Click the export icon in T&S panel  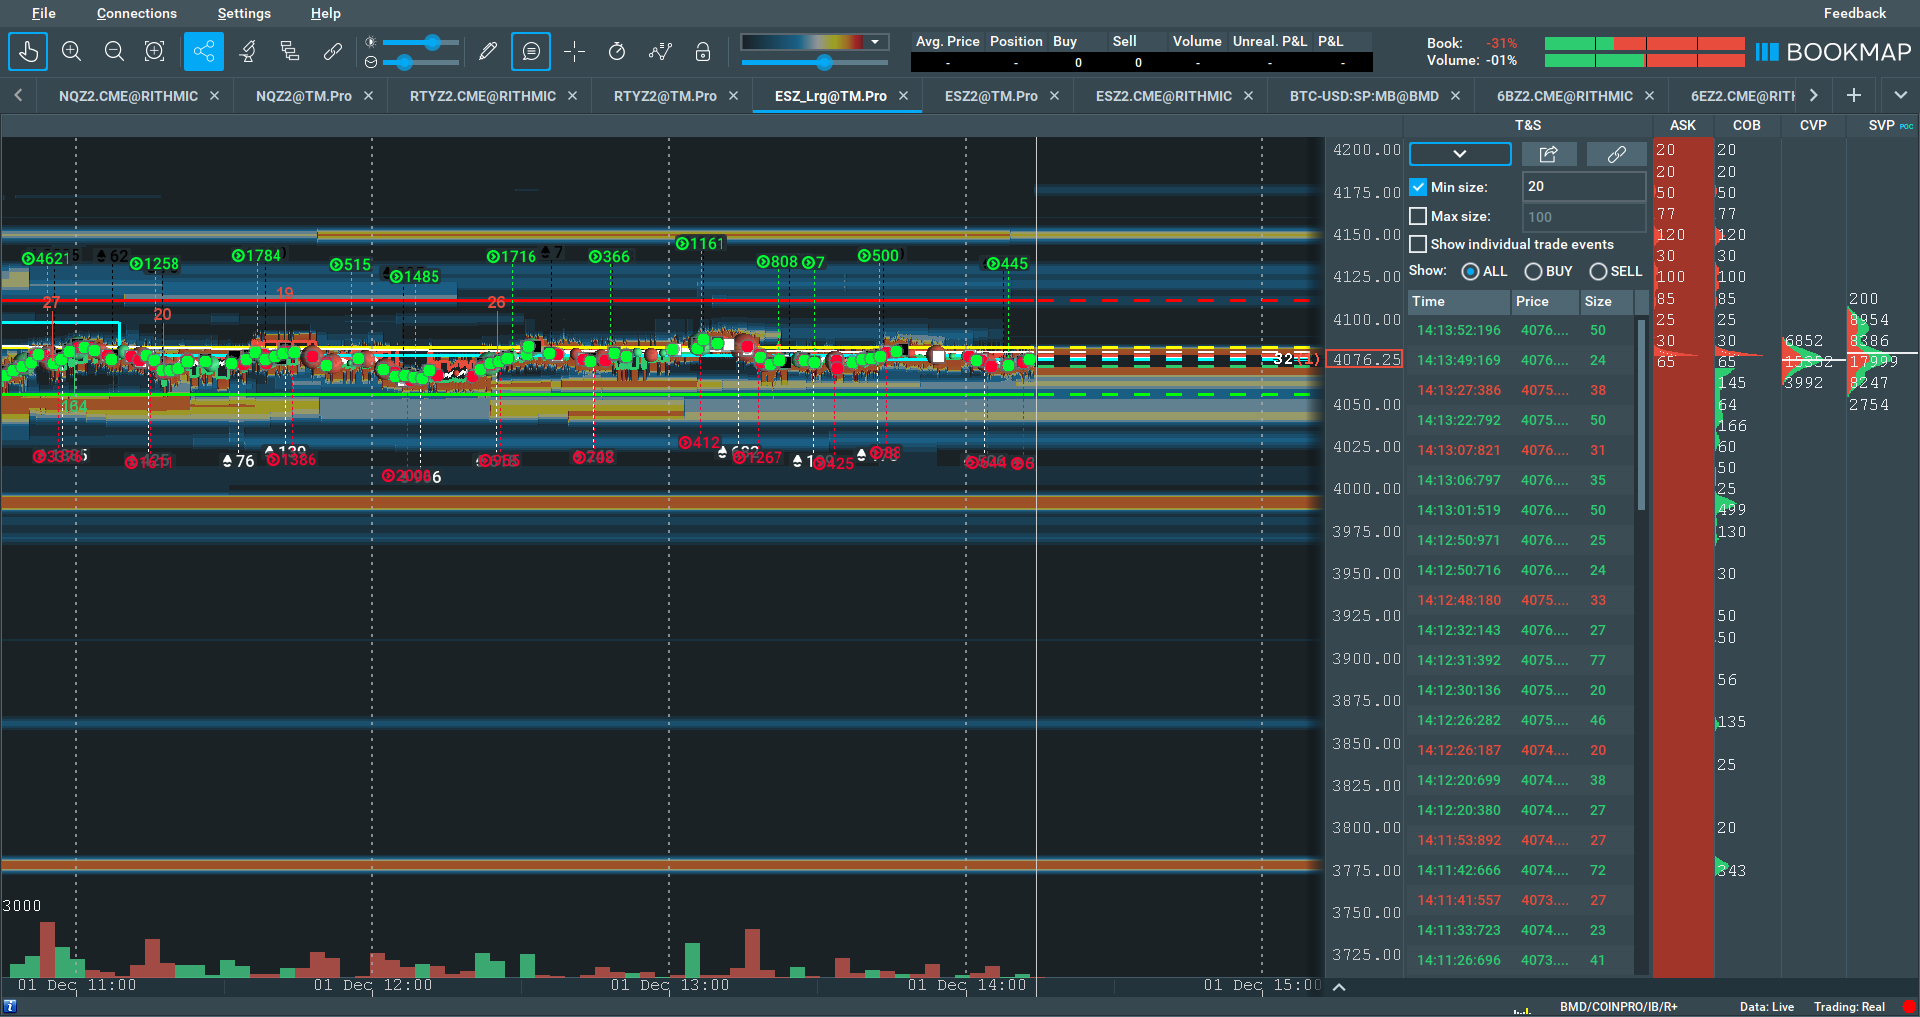point(1549,154)
